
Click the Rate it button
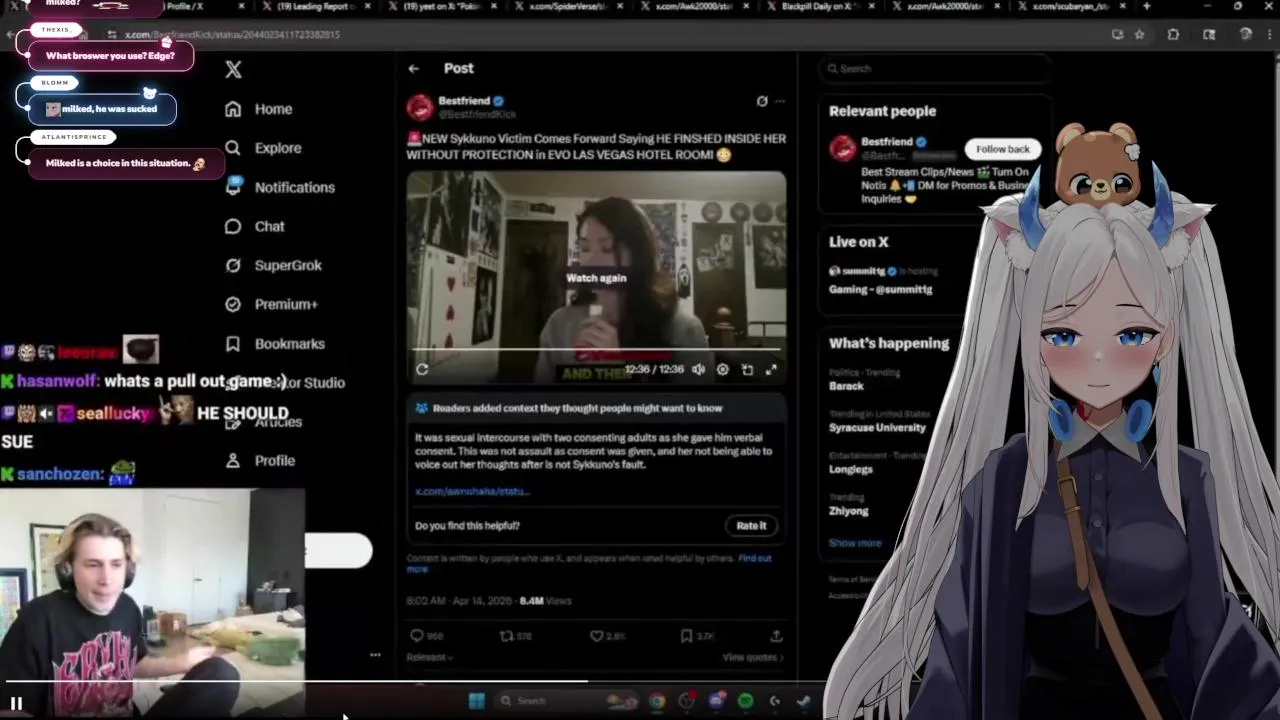click(751, 525)
